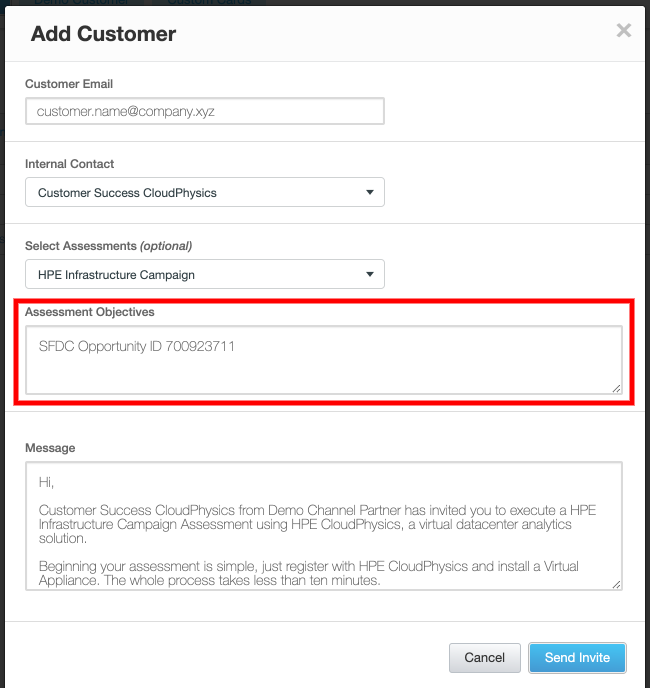Click the Internal Contact label
The width and height of the screenshot is (650, 688).
(69, 164)
